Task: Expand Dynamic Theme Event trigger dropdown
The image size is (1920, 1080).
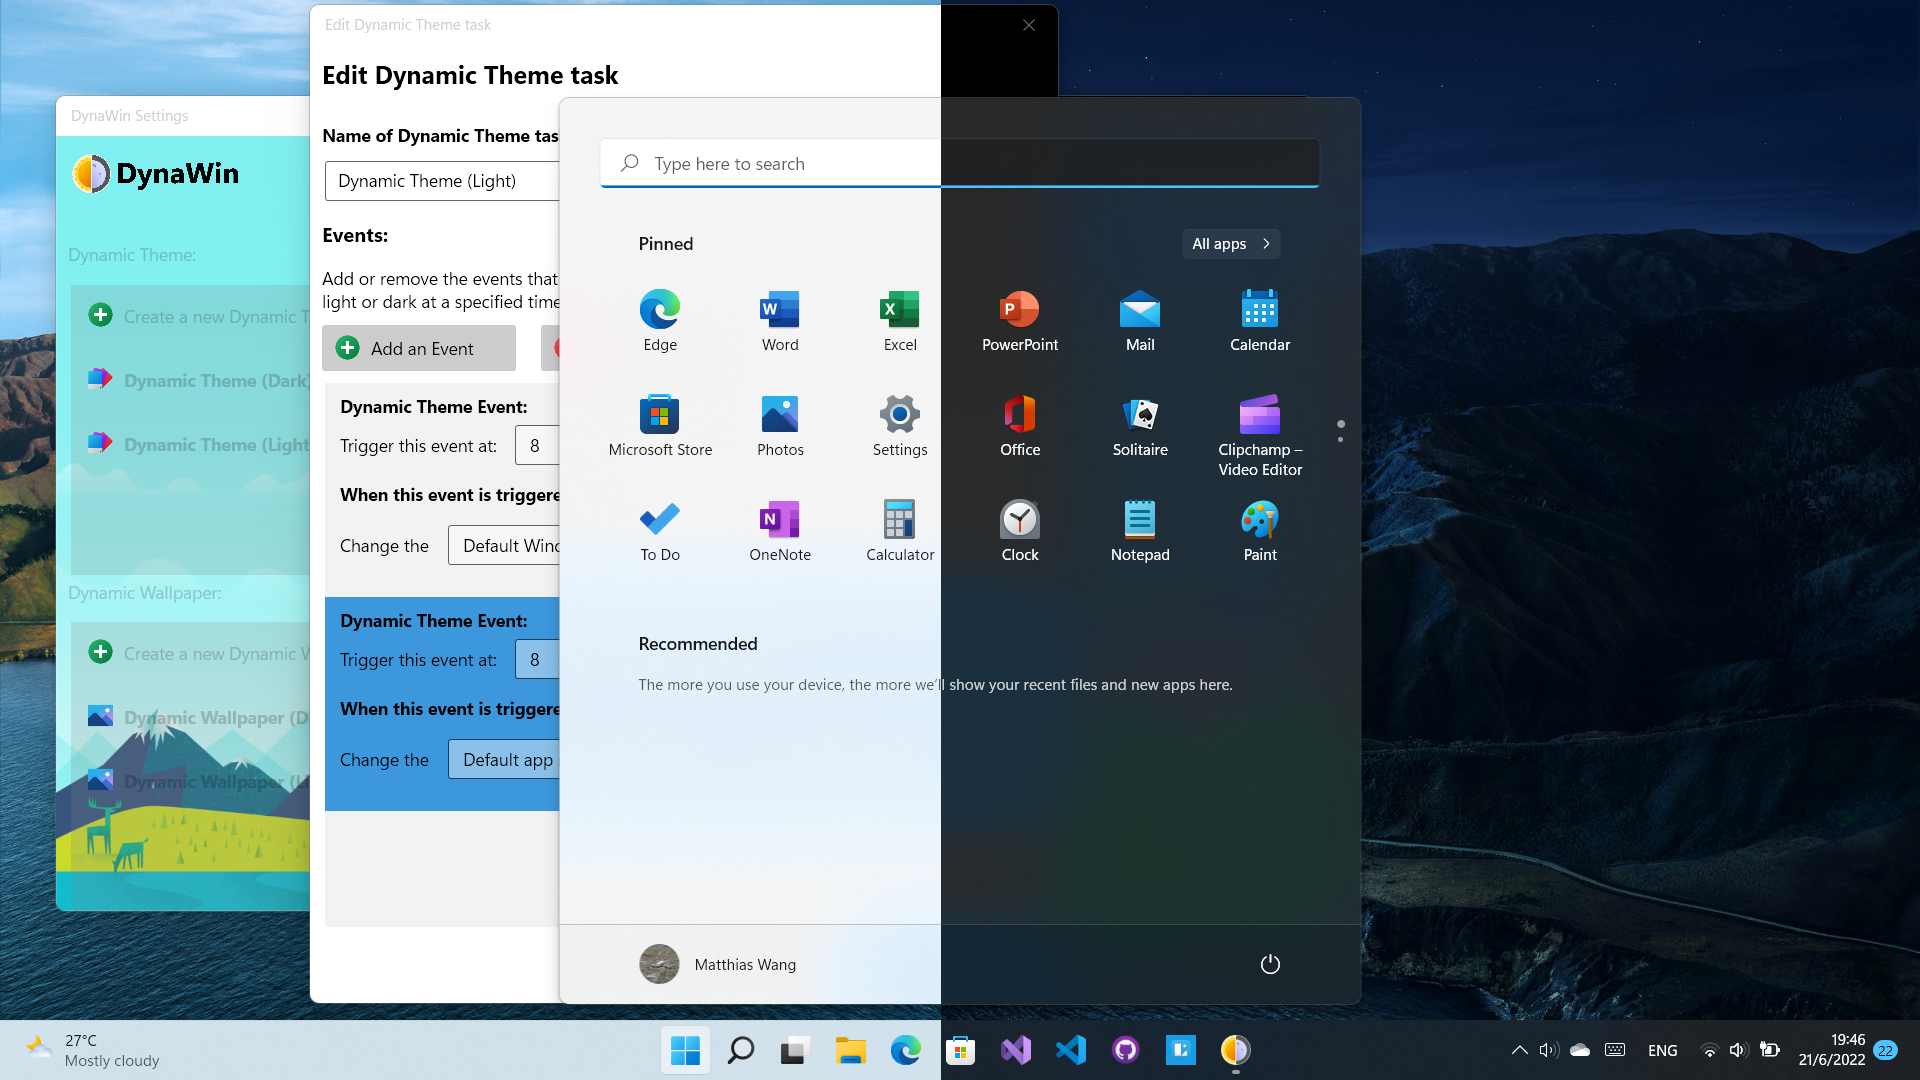Action: tap(538, 444)
